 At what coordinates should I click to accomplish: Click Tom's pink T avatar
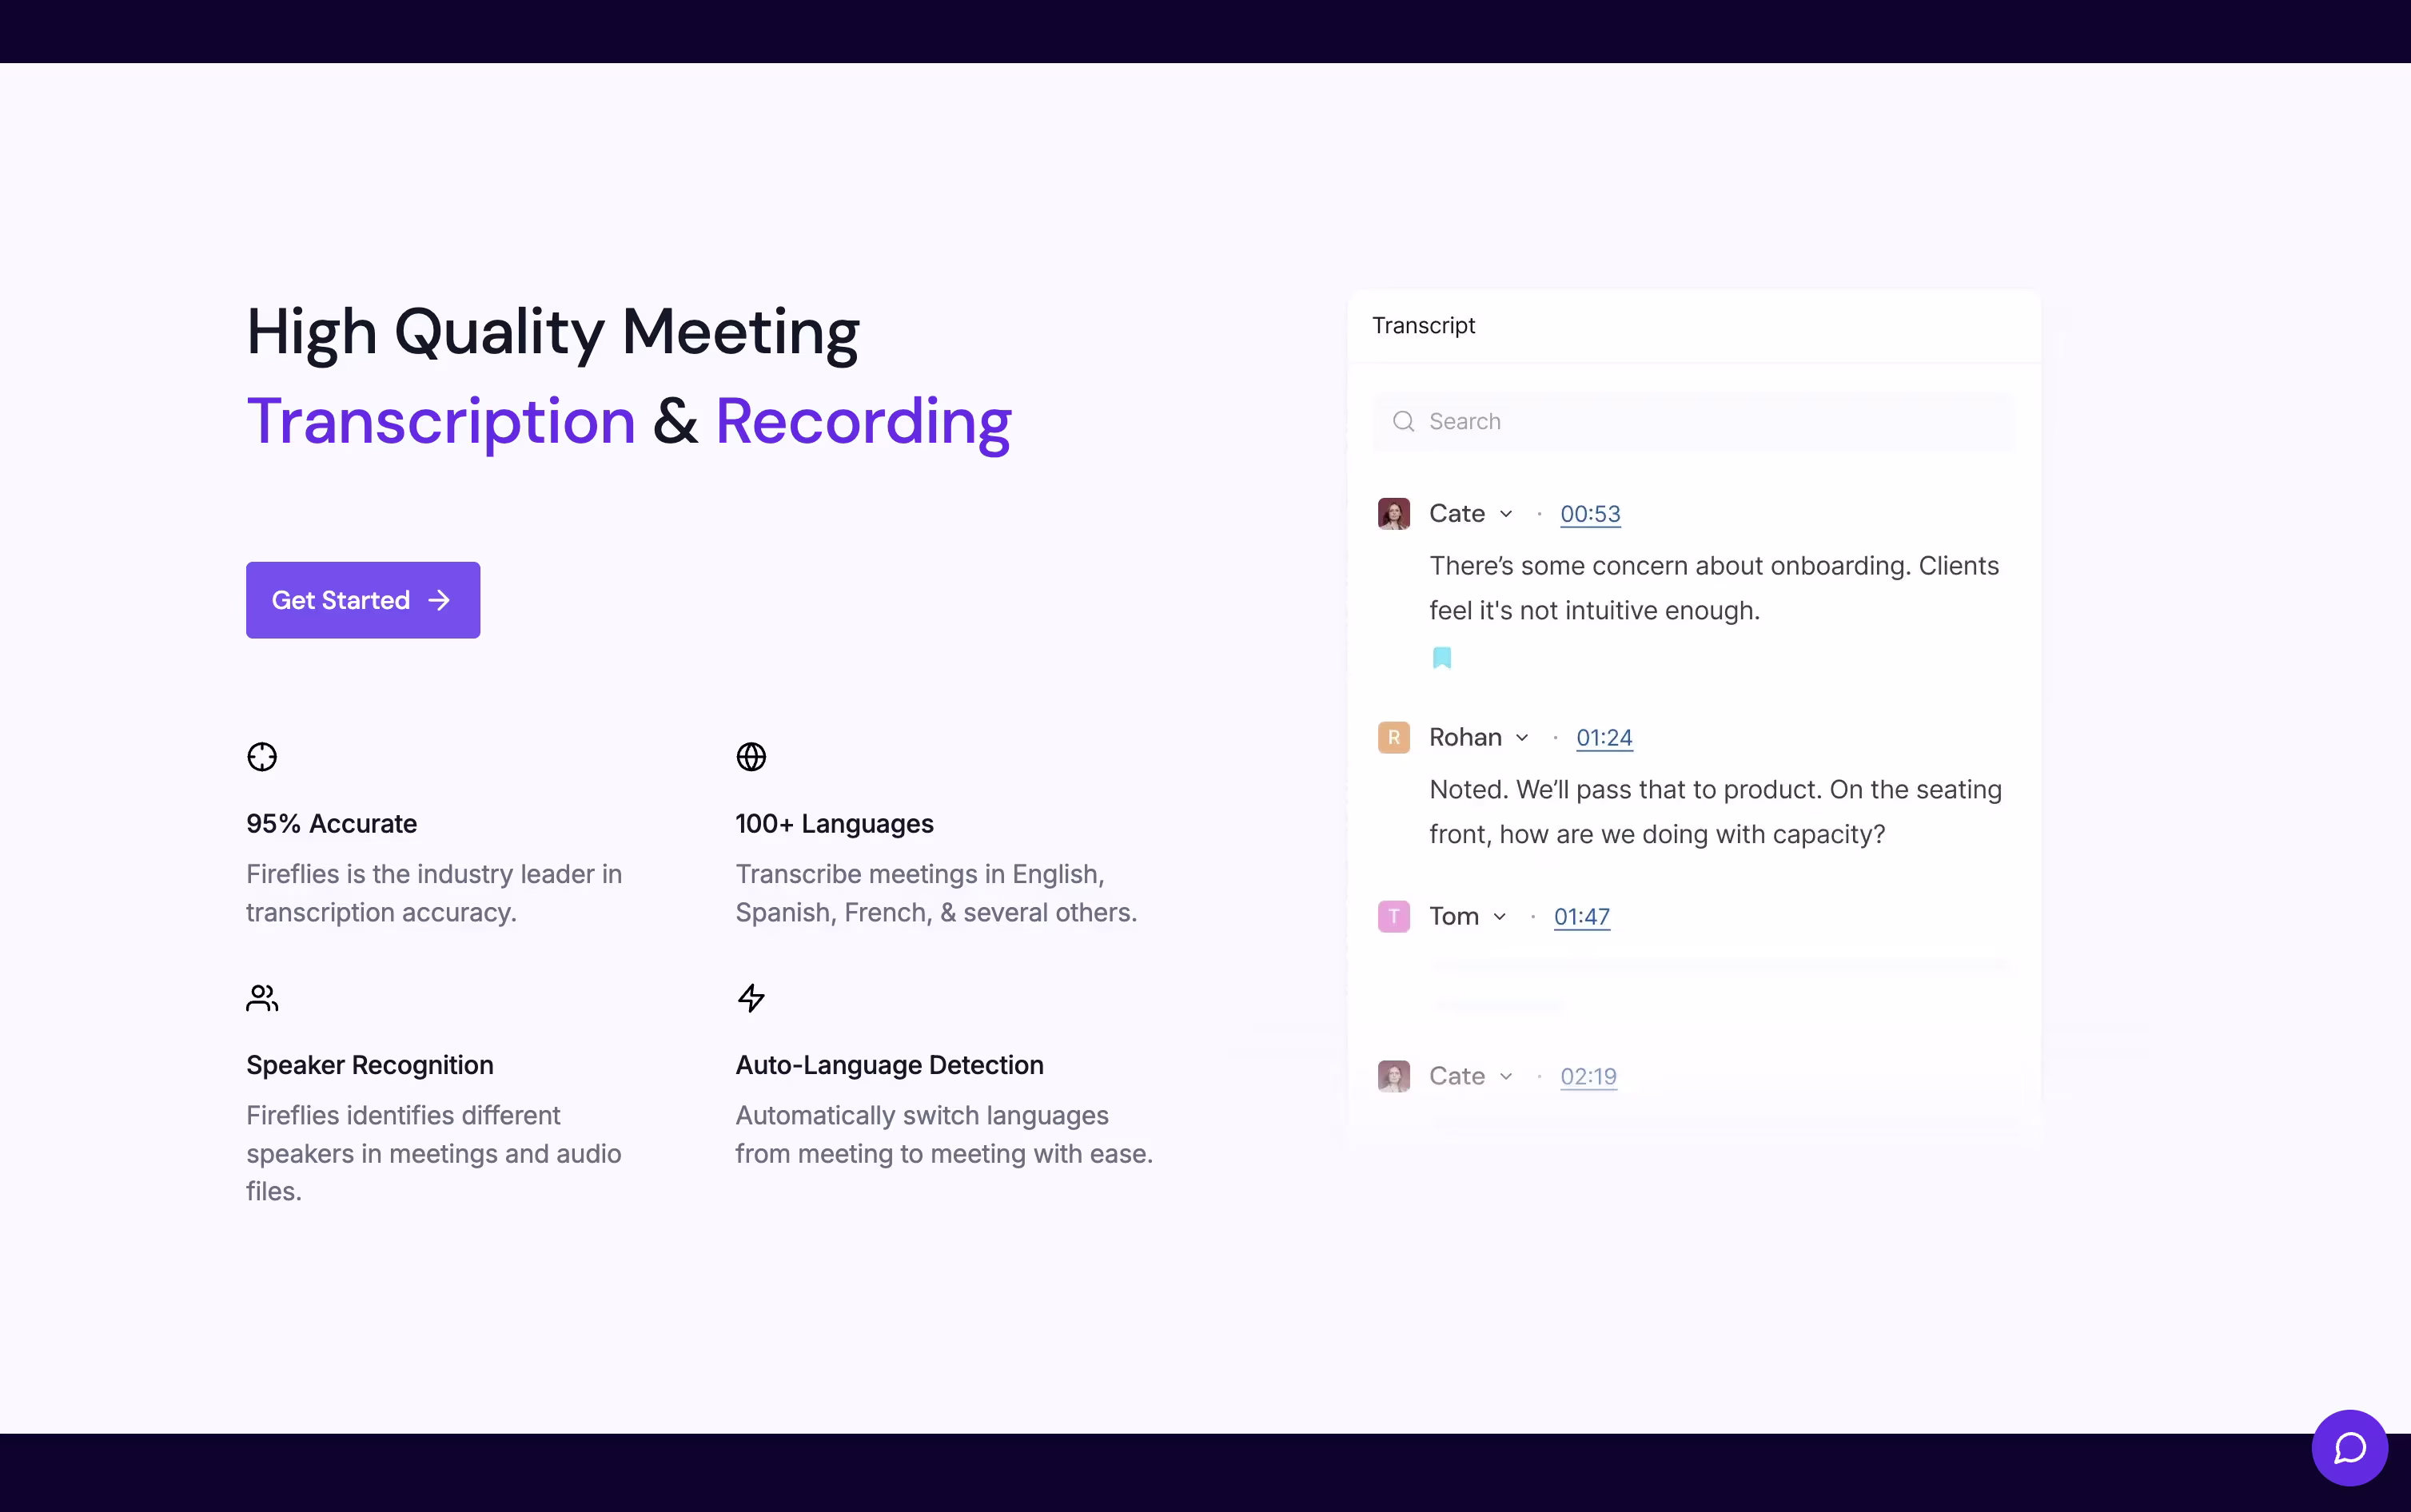(1394, 917)
